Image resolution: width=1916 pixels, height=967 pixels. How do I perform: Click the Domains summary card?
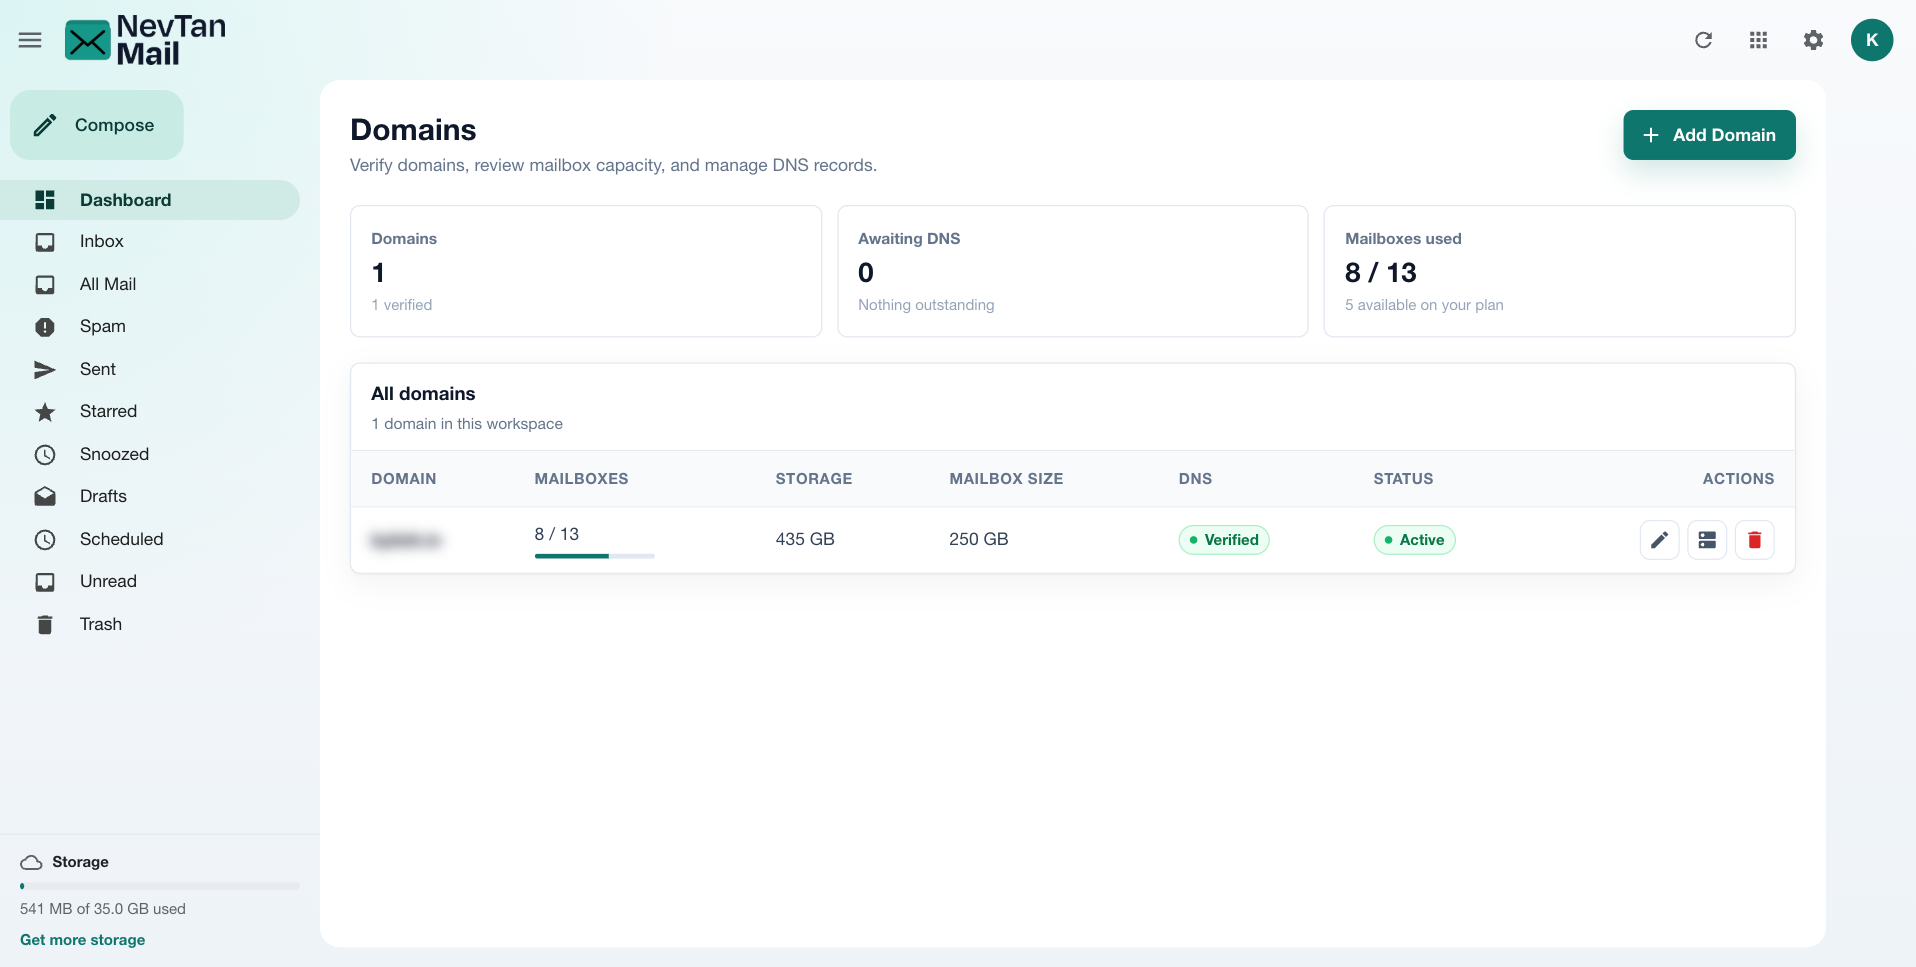click(x=586, y=271)
